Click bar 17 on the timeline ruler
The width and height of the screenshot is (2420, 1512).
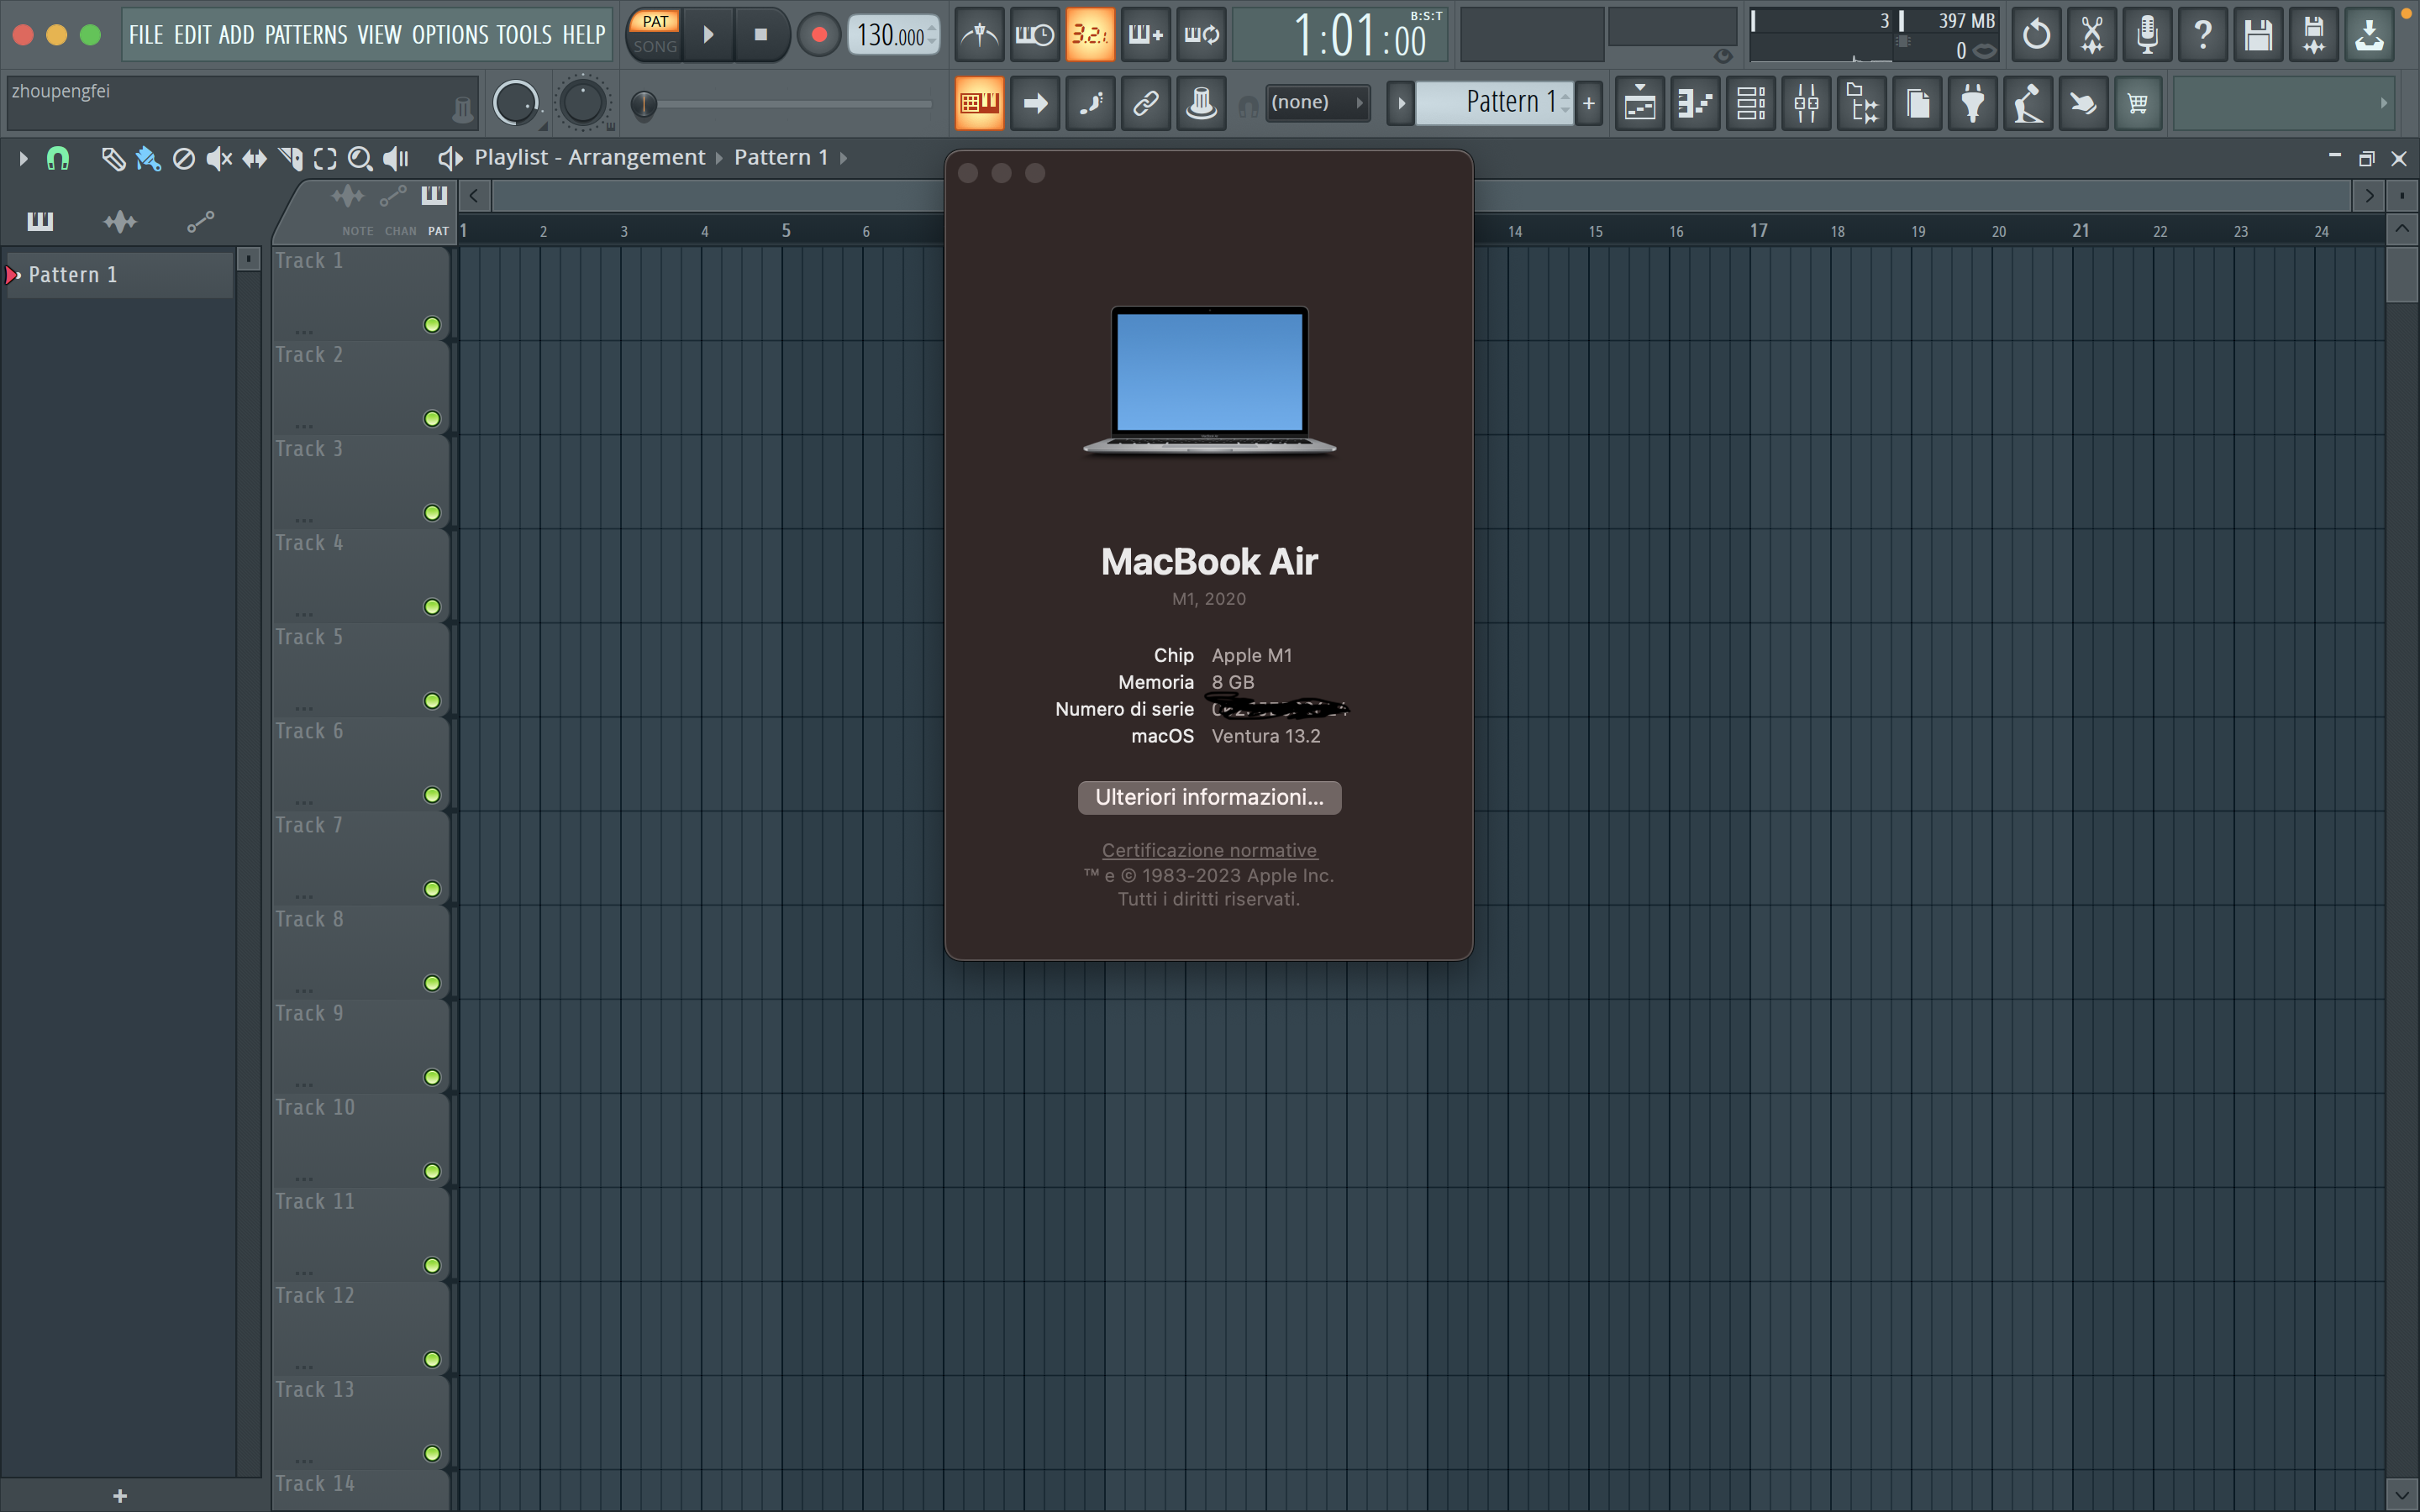[x=1758, y=231]
